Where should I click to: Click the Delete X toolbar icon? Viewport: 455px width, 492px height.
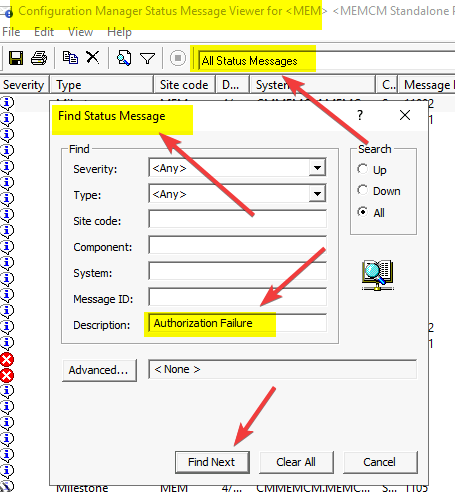93,57
